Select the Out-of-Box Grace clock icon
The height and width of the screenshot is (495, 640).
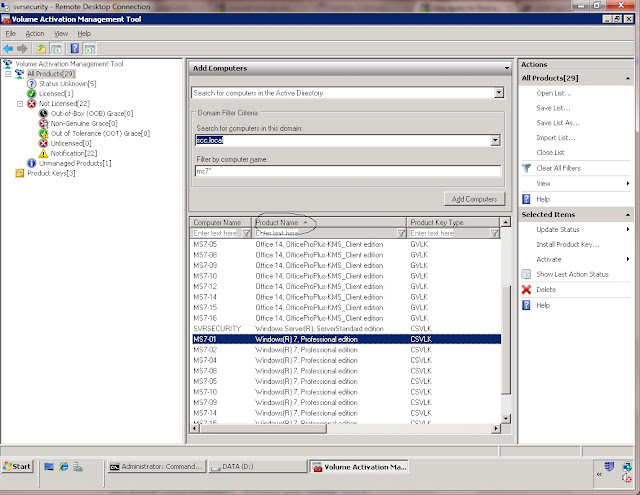pyautogui.click(x=43, y=113)
